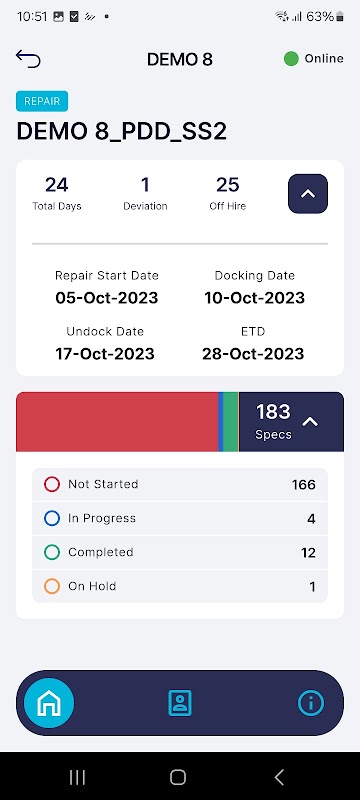The image size is (360, 800).
Task: Tap the green Online status indicator
Action: point(291,59)
